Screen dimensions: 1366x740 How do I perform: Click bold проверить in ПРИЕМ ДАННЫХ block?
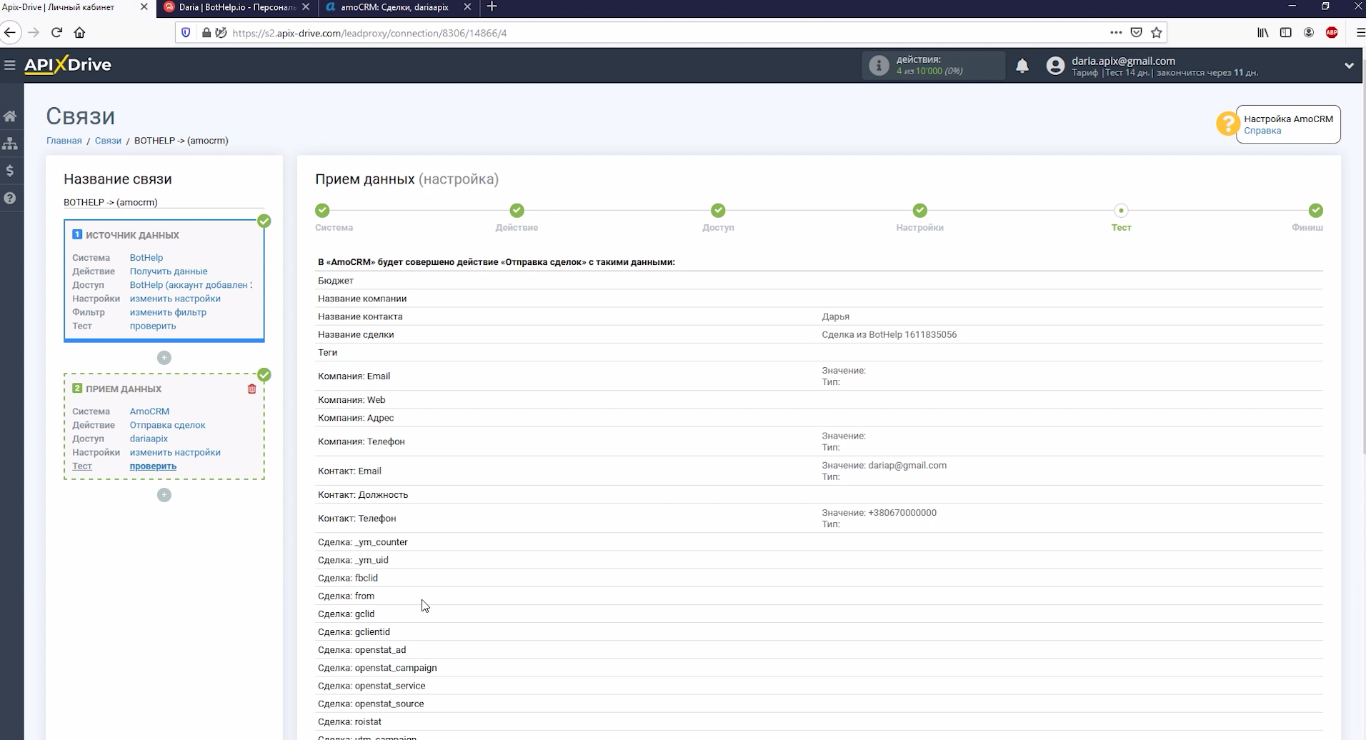[x=153, y=466]
